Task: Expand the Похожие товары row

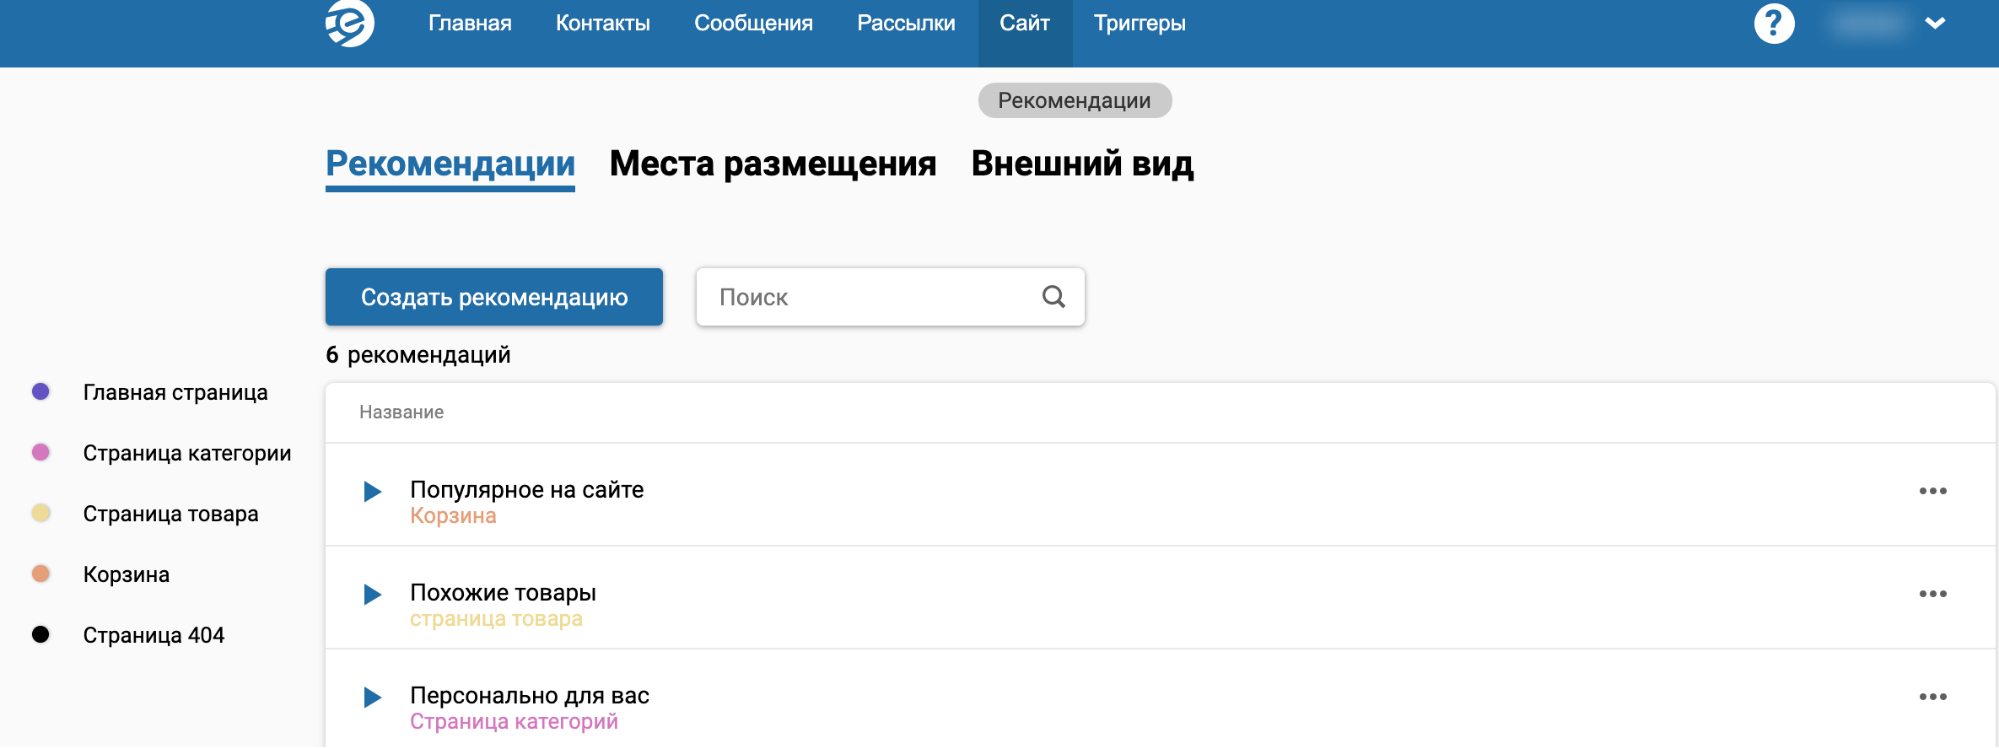Action: [372, 594]
